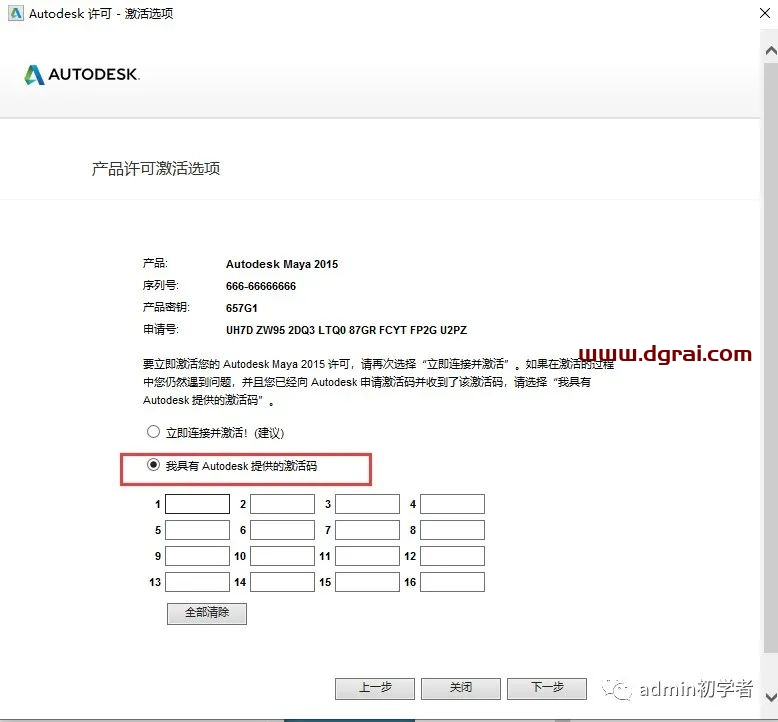Click the scrollbar up arrow
The image size is (778, 722).
[771, 50]
